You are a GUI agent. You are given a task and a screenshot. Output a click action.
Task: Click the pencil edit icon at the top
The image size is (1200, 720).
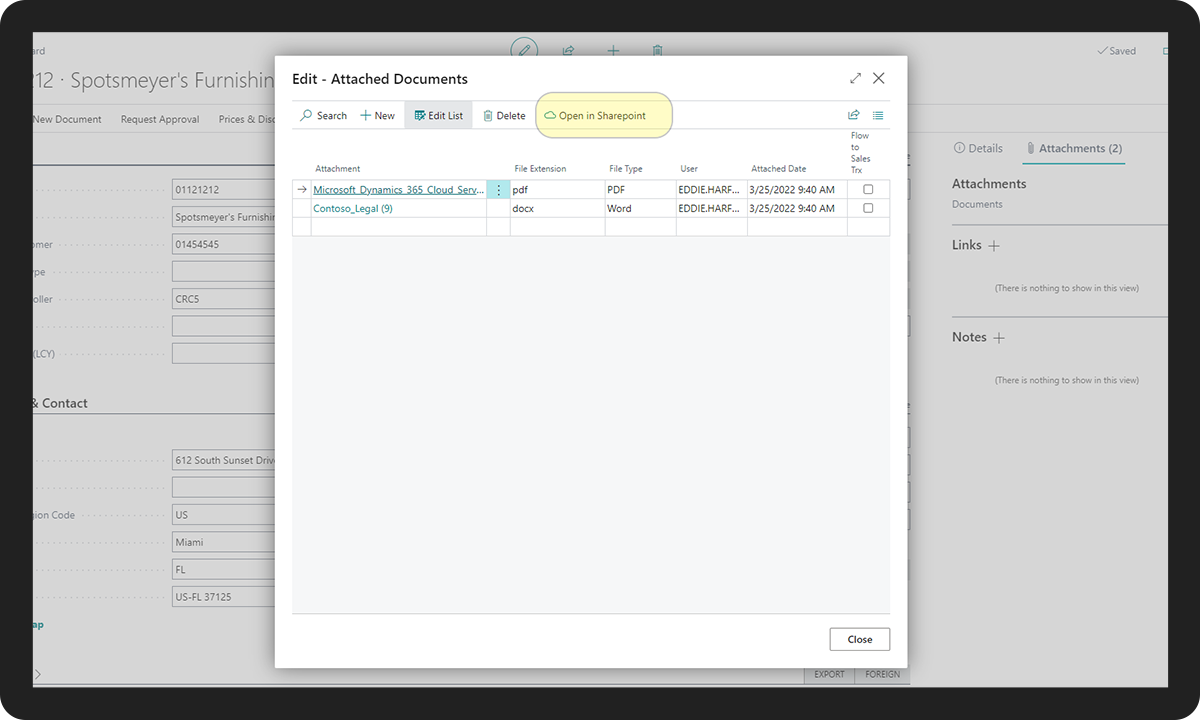[x=524, y=50]
